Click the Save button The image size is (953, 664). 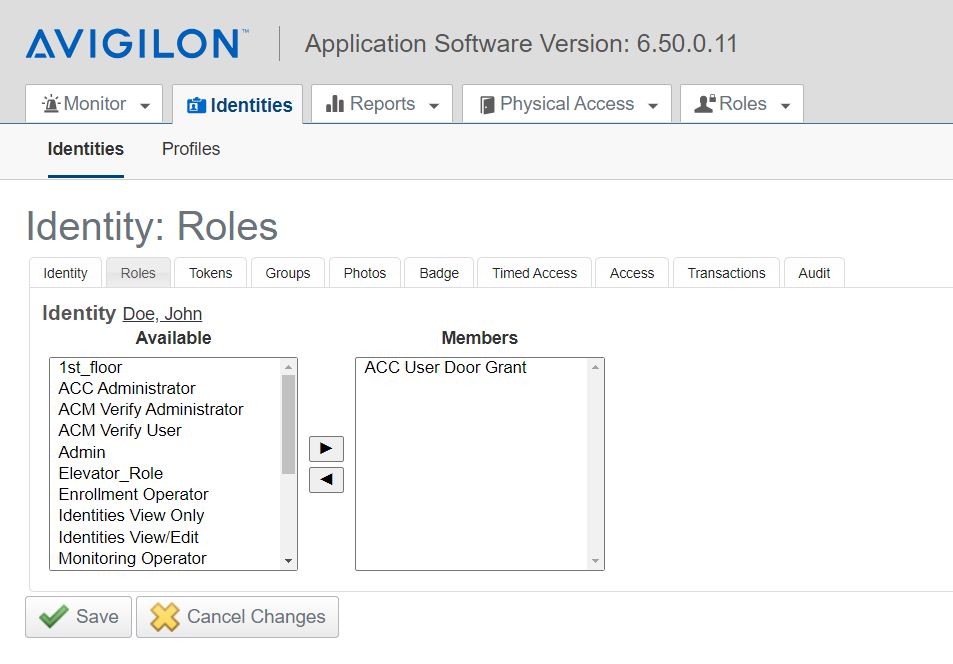[x=78, y=617]
